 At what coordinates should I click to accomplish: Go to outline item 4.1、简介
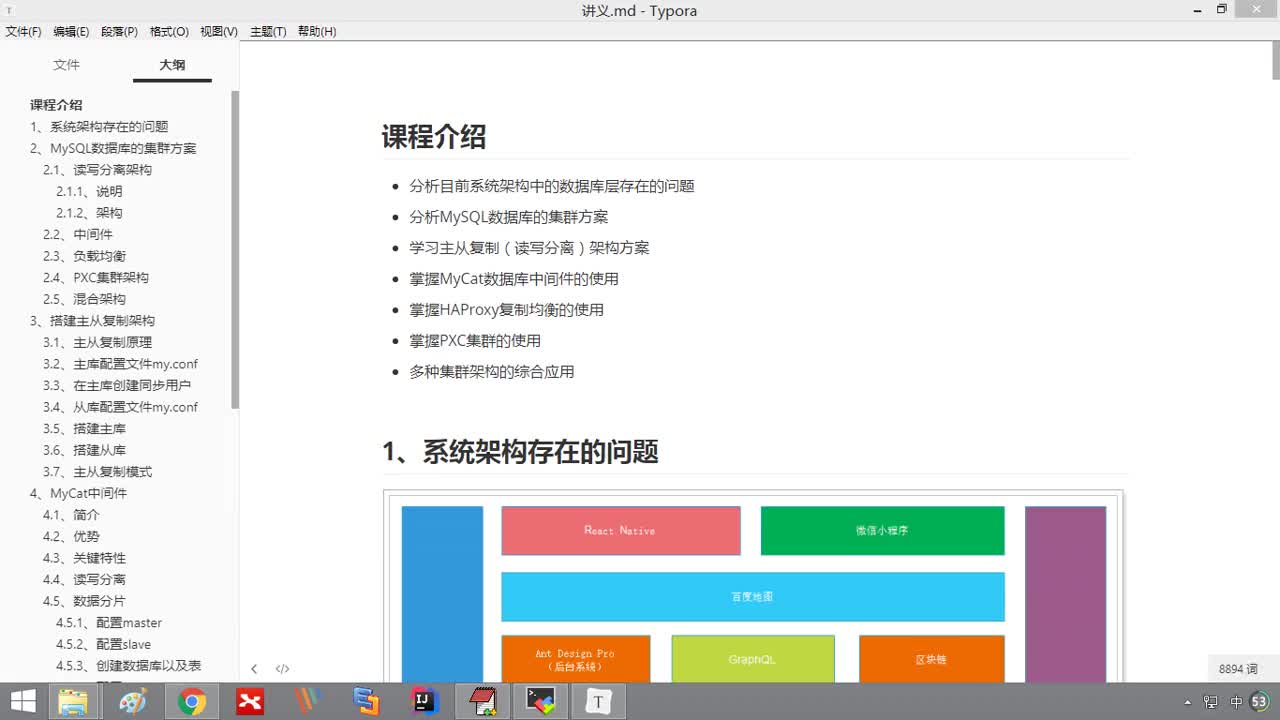click(x=71, y=515)
